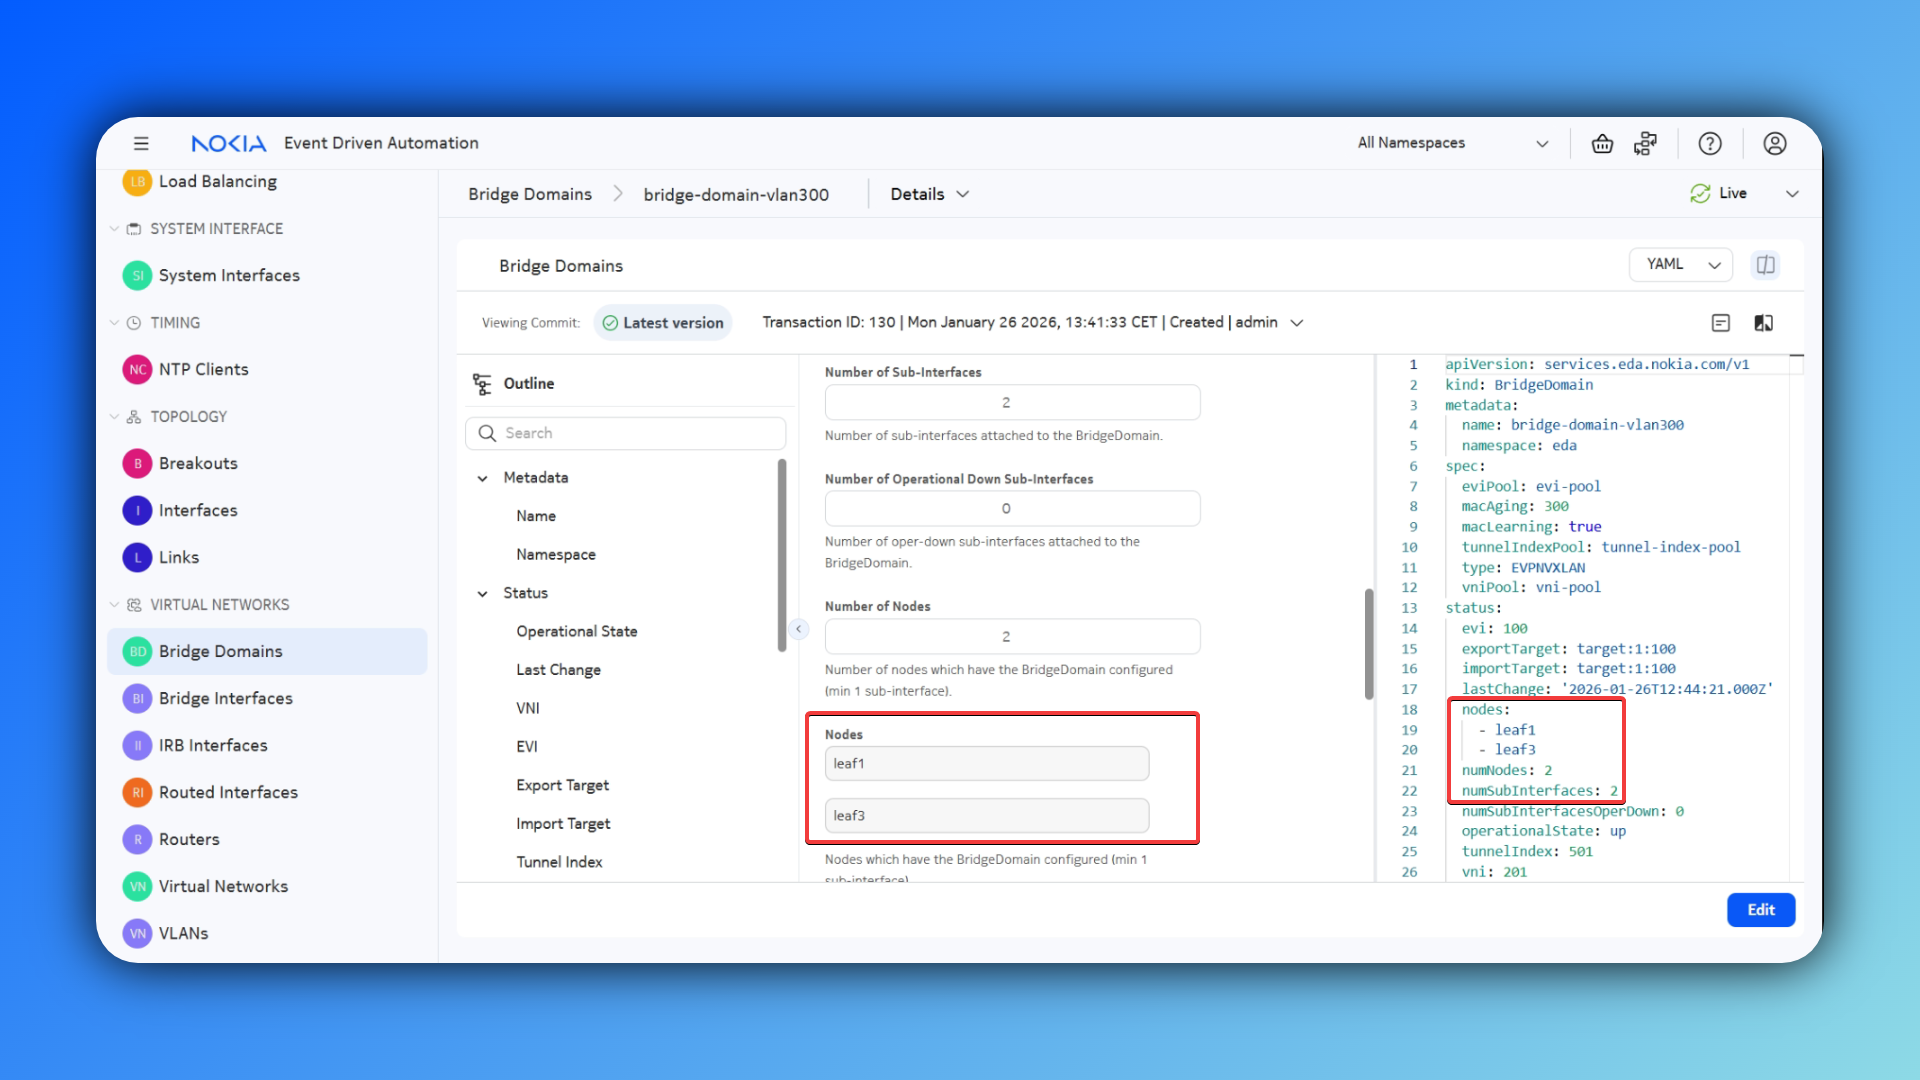Select Operational State in outline

point(576,631)
